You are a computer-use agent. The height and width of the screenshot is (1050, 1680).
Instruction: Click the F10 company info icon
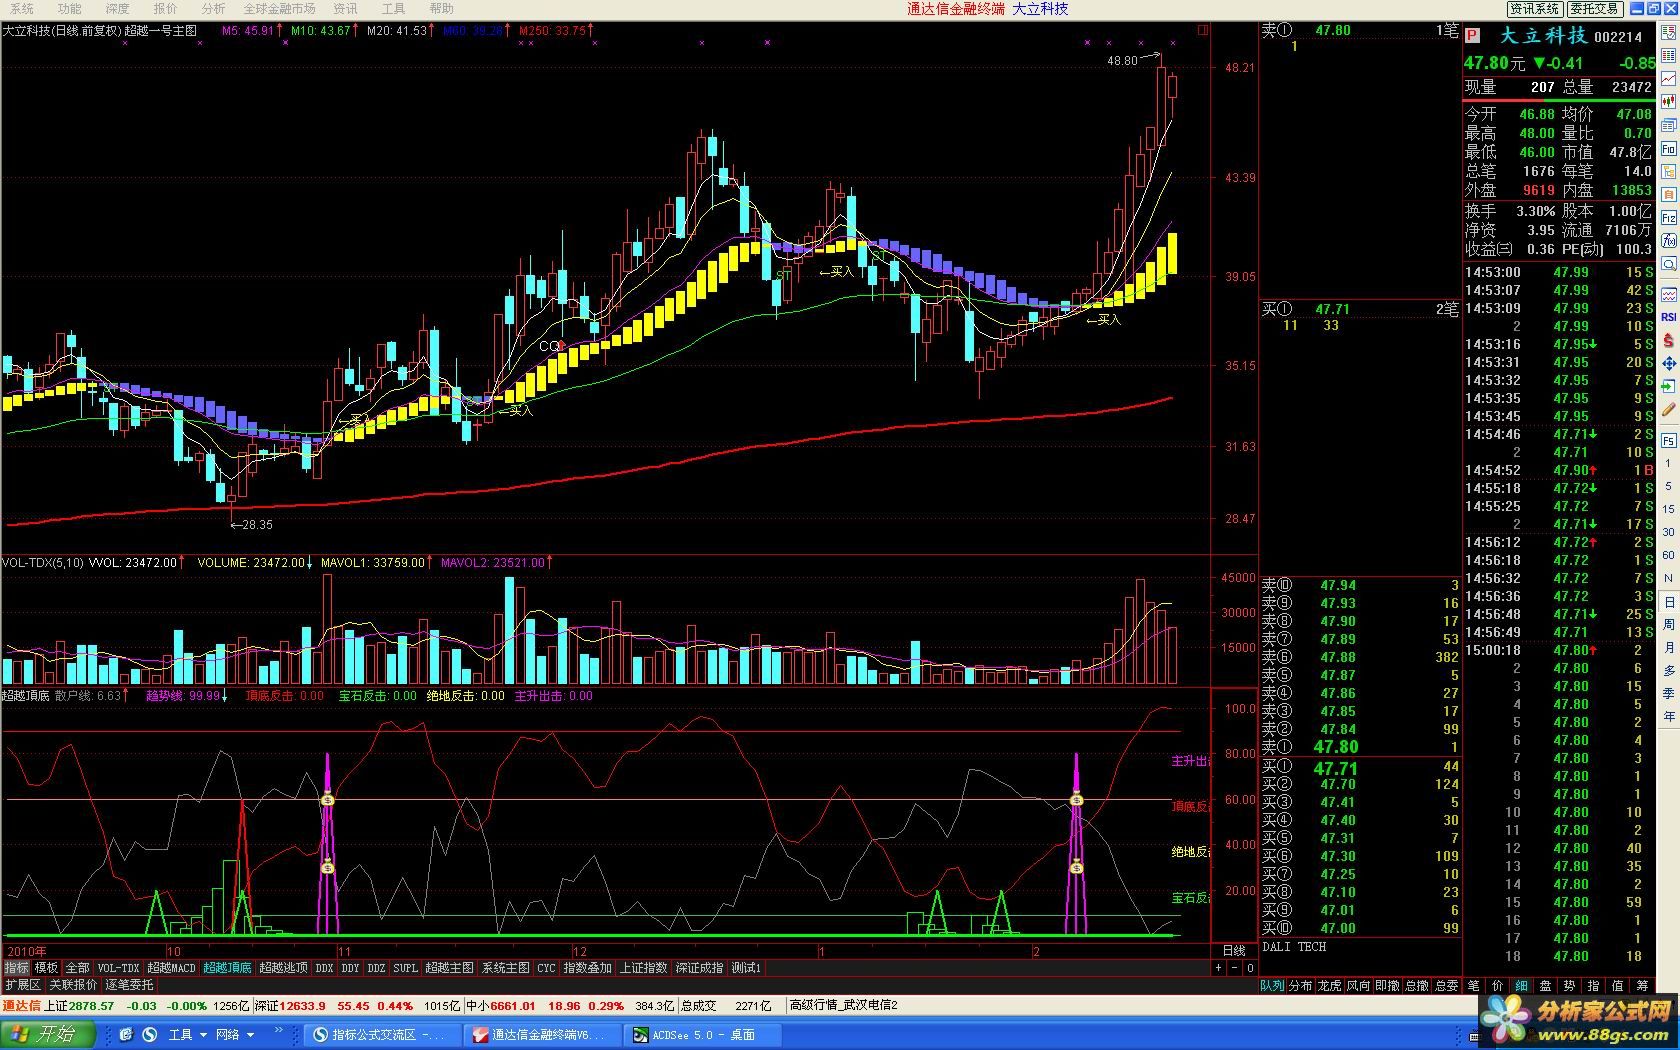click(1669, 148)
